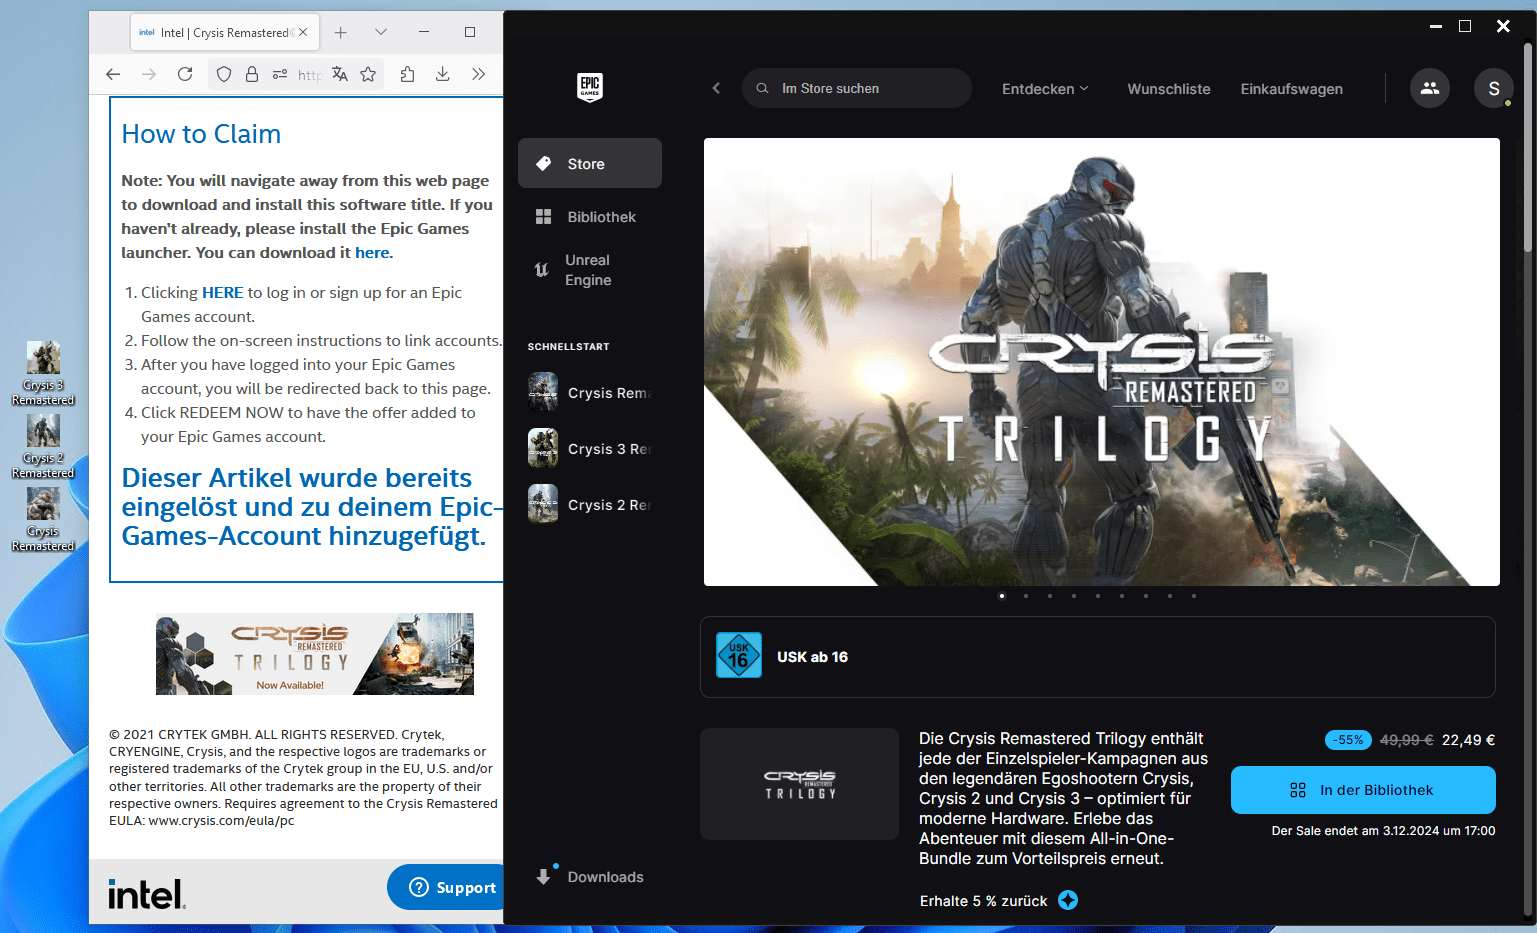1537x933 pixels.
Task: Expand Firefox toolbar overflow chevrons
Action: click(x=478, y=74)
